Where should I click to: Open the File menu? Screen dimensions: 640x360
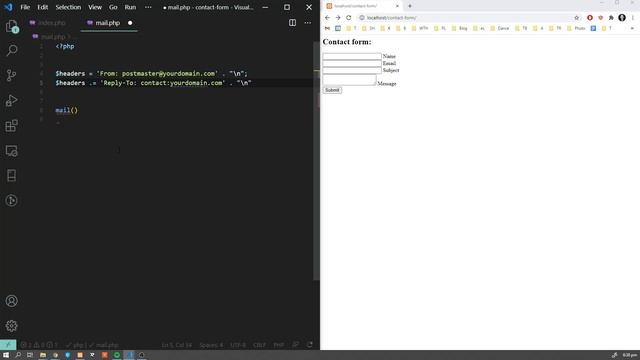[25, 7]
